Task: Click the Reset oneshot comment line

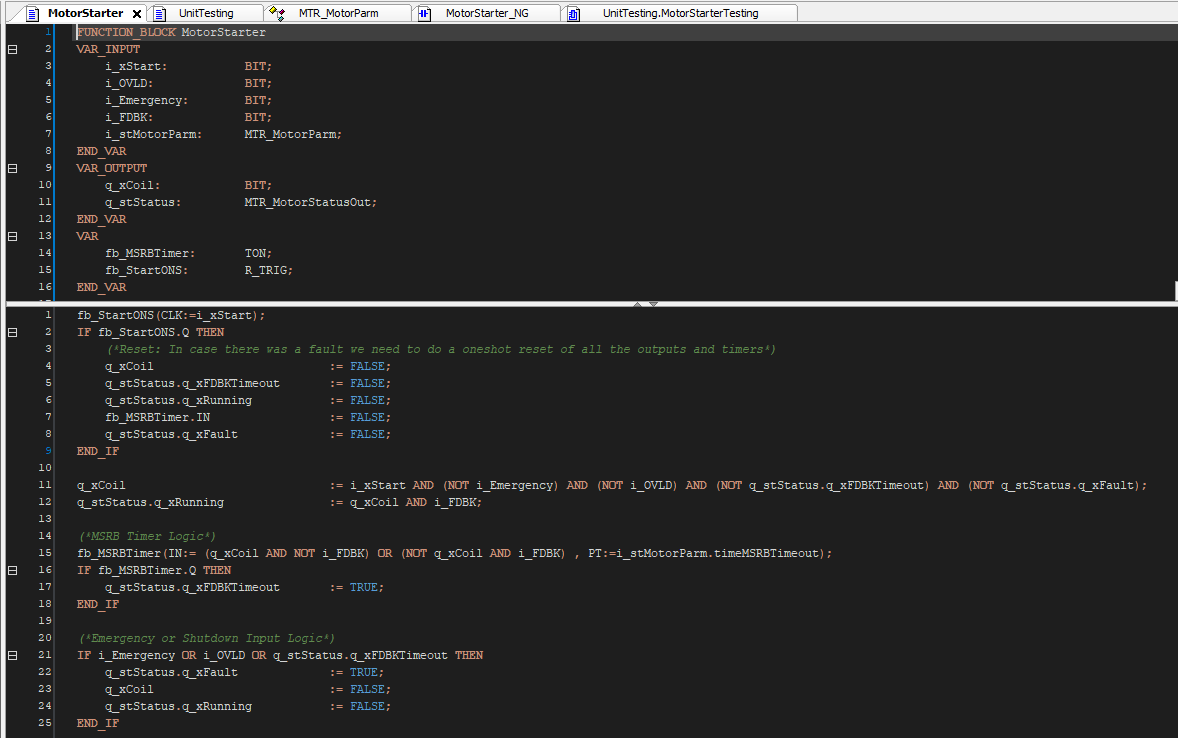Action: tap(441, 349)
